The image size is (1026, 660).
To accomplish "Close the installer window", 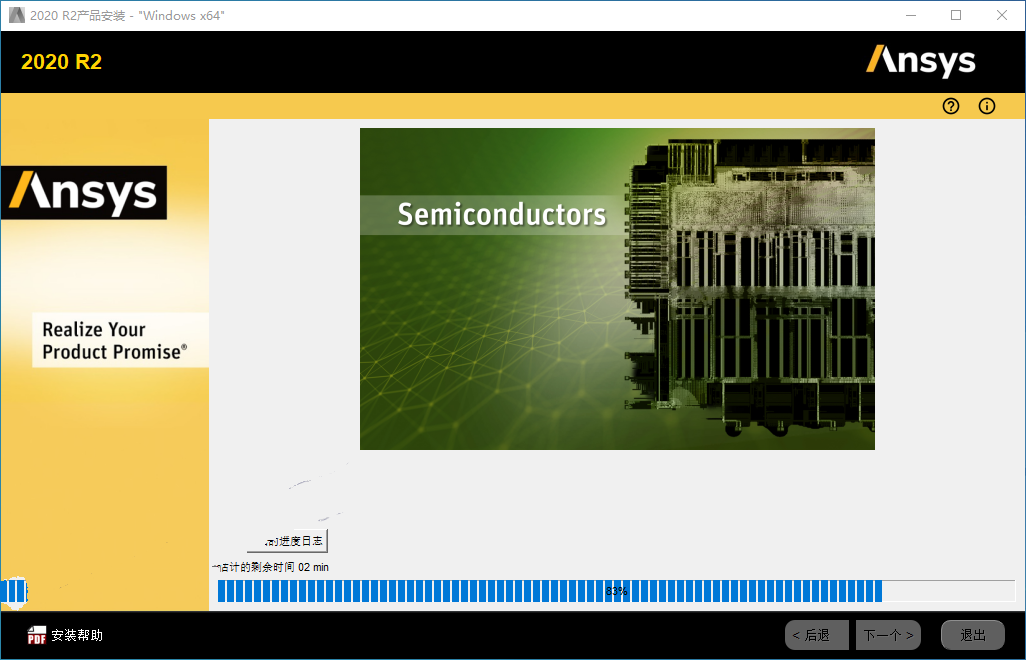I will pyautogui.click(x=1002, y=15).
